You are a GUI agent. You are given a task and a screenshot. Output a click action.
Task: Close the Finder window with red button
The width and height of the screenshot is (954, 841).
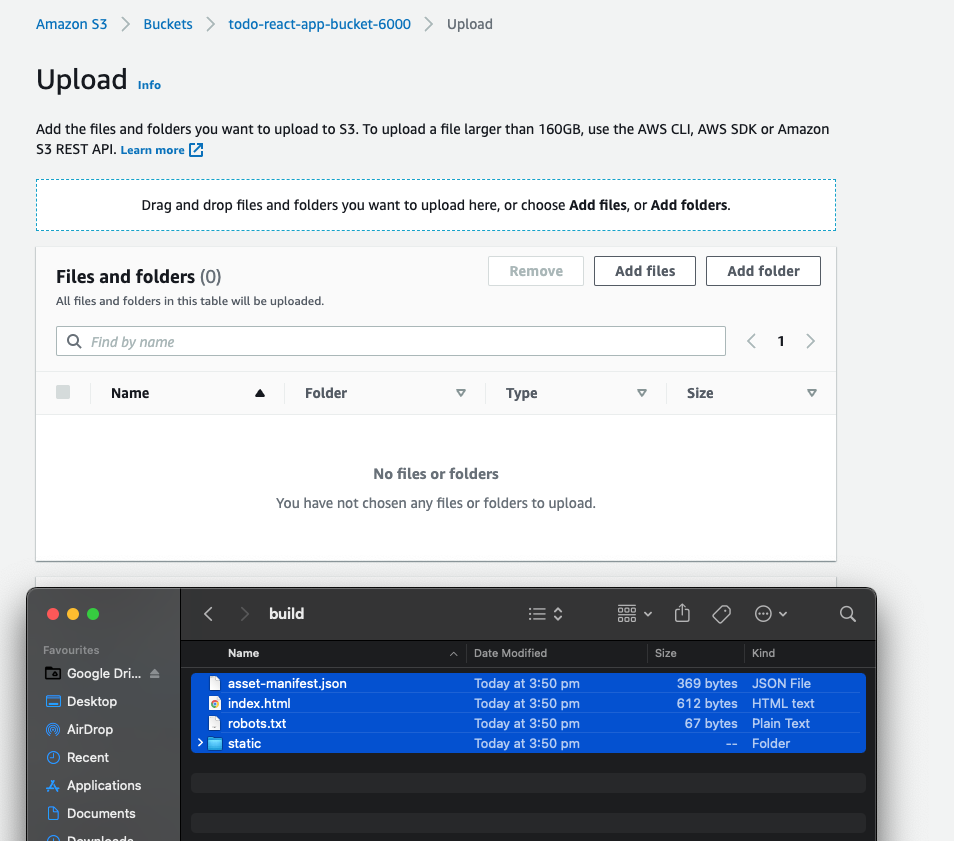click(x=53, y=614)
